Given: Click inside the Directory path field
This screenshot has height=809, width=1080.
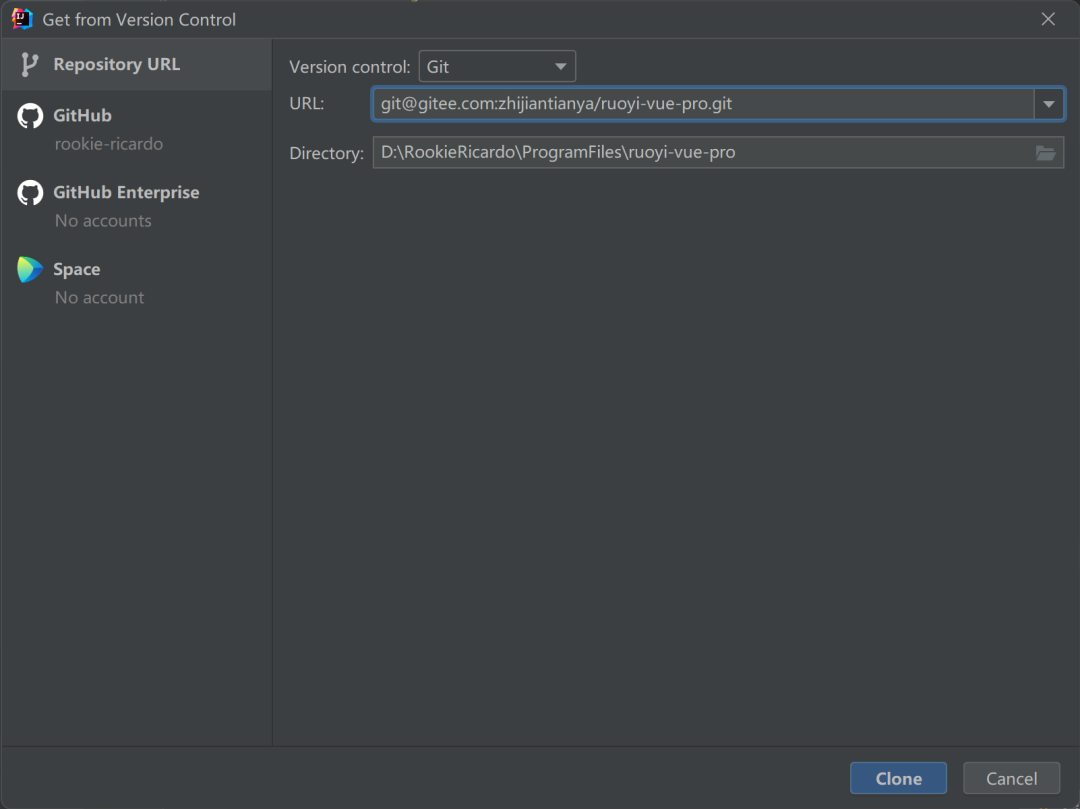Looking at the screenshot, I should (x=703, y=152).
